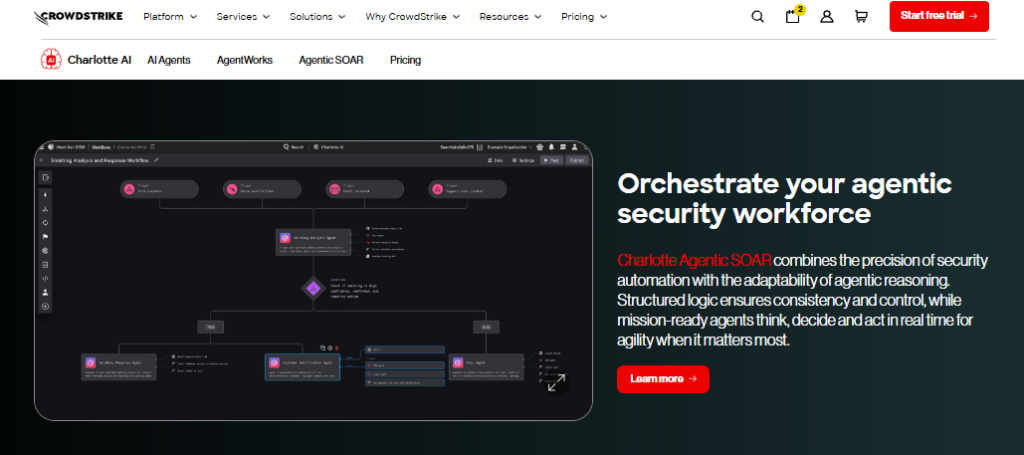Expand the Resources dropdown menu

510,17
